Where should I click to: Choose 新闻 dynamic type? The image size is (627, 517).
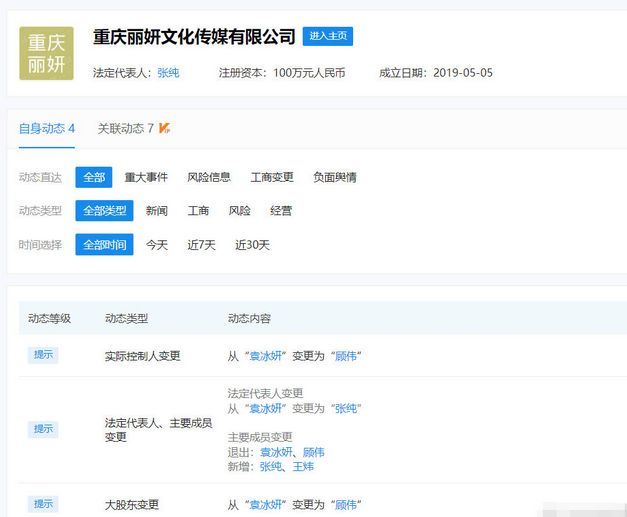tap(157, 211)
